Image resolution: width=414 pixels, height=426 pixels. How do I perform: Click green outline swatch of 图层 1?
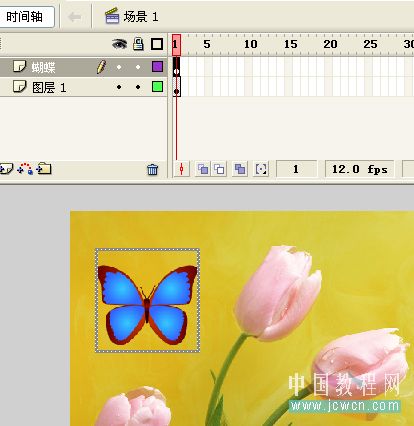pyautogui.click(x=157, y=87)
